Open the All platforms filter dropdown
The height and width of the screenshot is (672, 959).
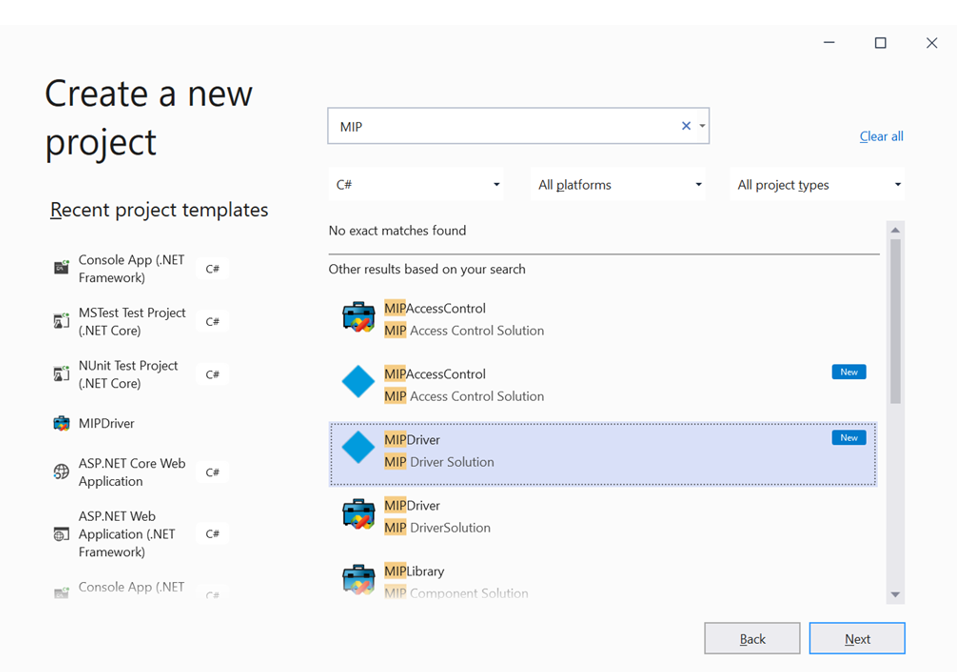coord(618,185)
